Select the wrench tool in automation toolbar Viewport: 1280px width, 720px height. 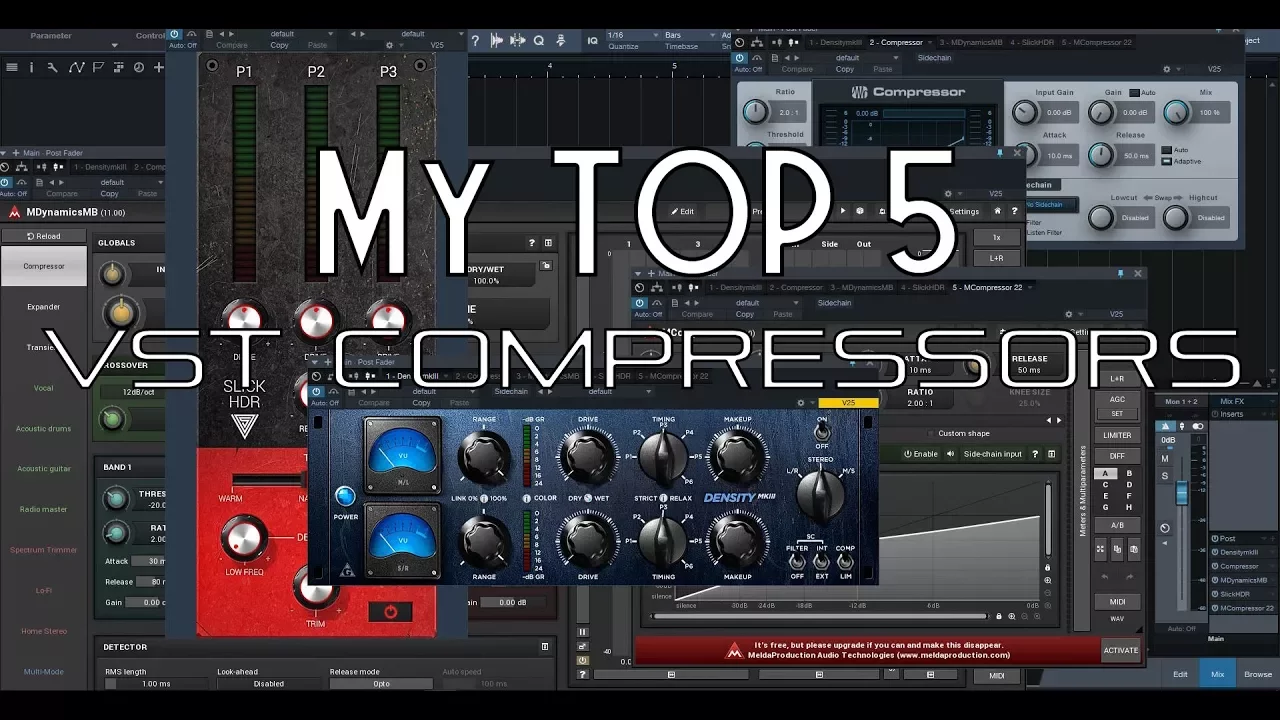tap(53, 67)
